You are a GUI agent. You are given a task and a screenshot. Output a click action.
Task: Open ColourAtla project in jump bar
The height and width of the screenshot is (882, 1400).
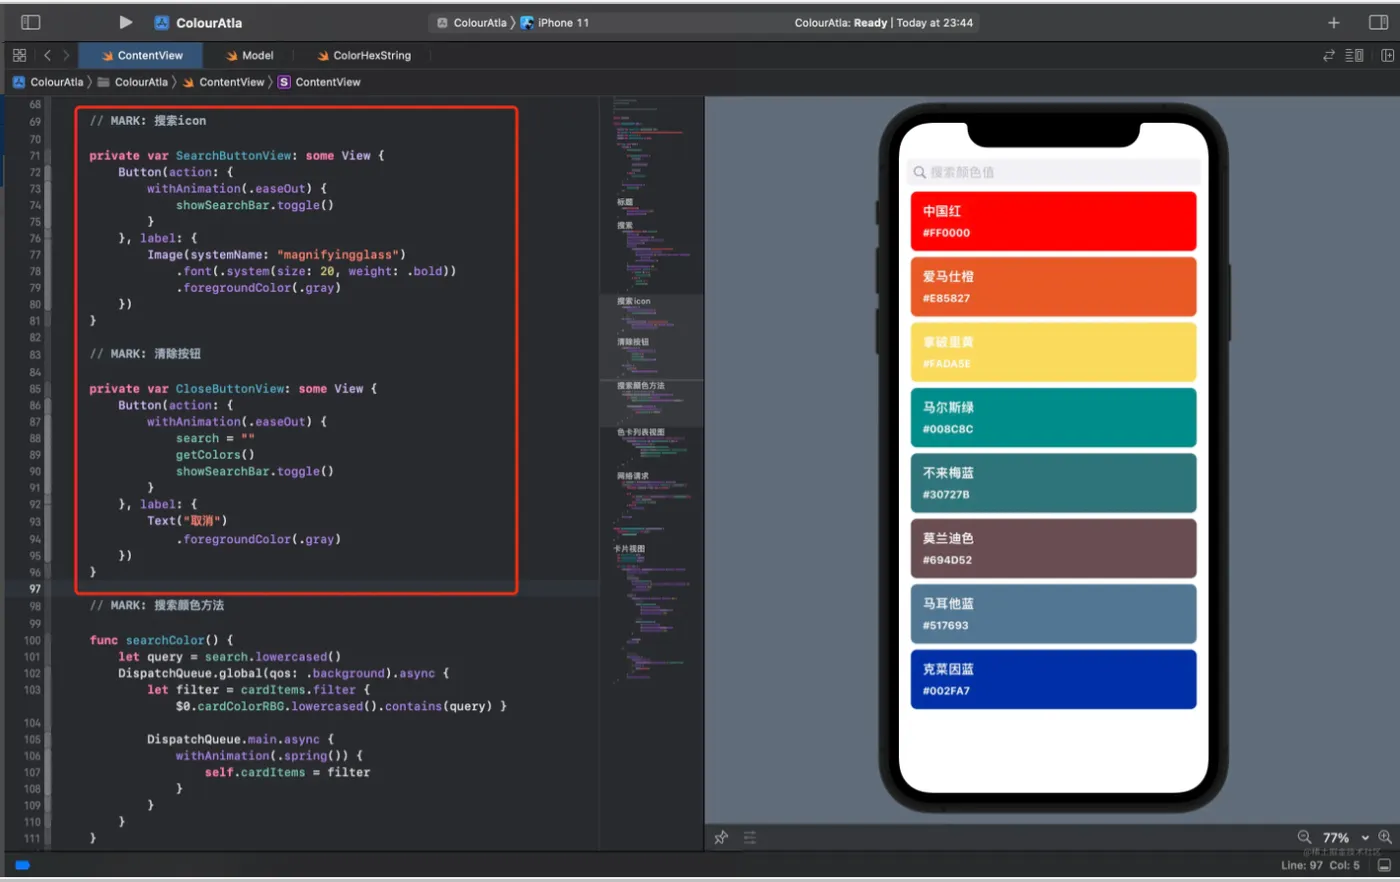[x=48, y=82]
